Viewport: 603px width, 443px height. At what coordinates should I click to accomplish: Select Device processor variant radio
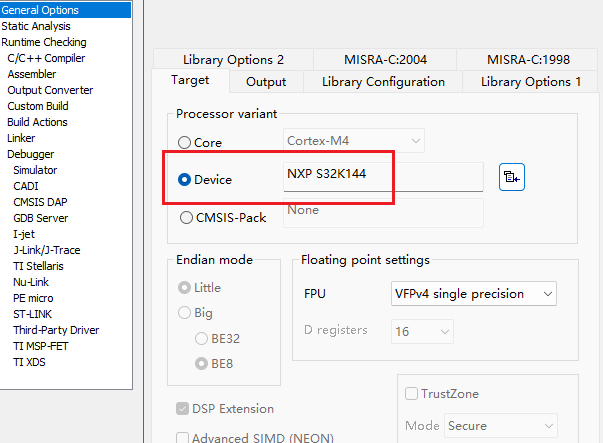(x=185, y=180)
